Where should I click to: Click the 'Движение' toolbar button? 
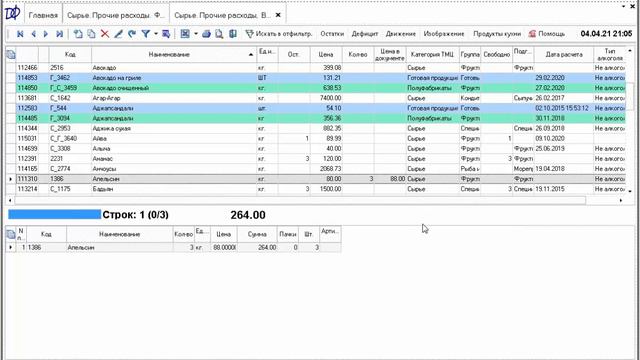[x=401, y=34]
